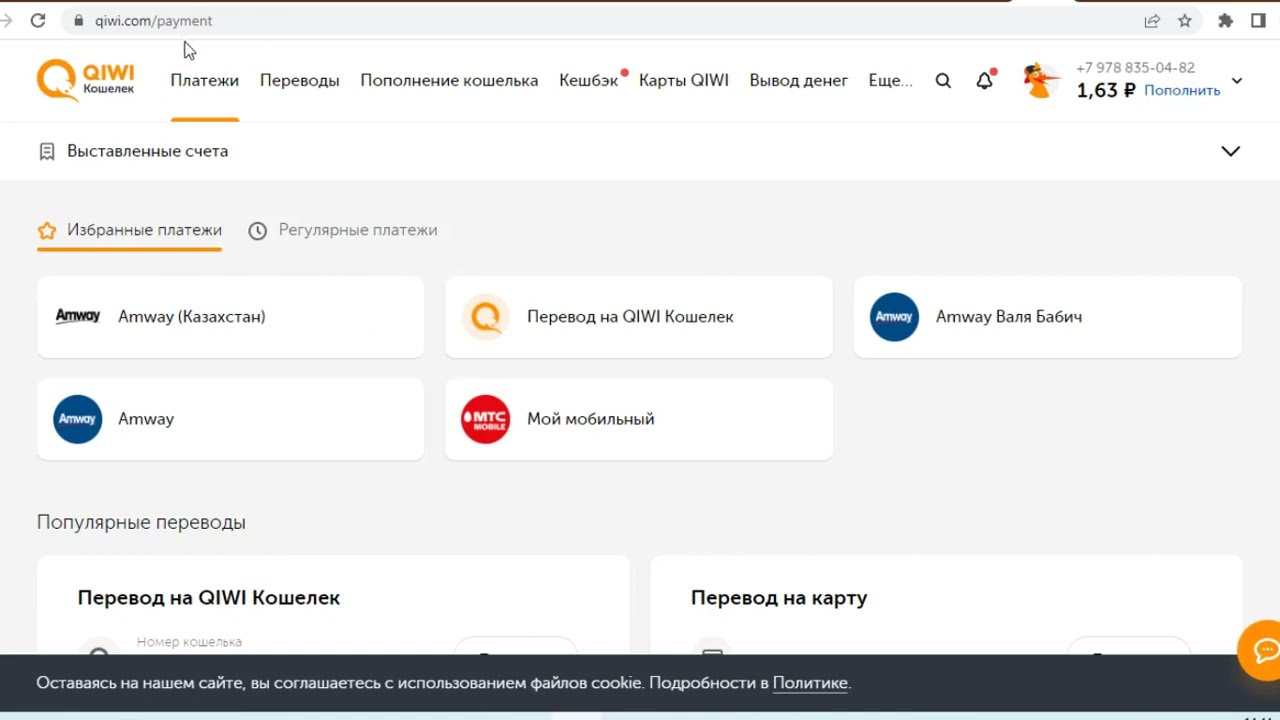Screen dimensions: 1280x720
Task: Expand the Выставленные счета section chevron
Action: pos(1231,151)
